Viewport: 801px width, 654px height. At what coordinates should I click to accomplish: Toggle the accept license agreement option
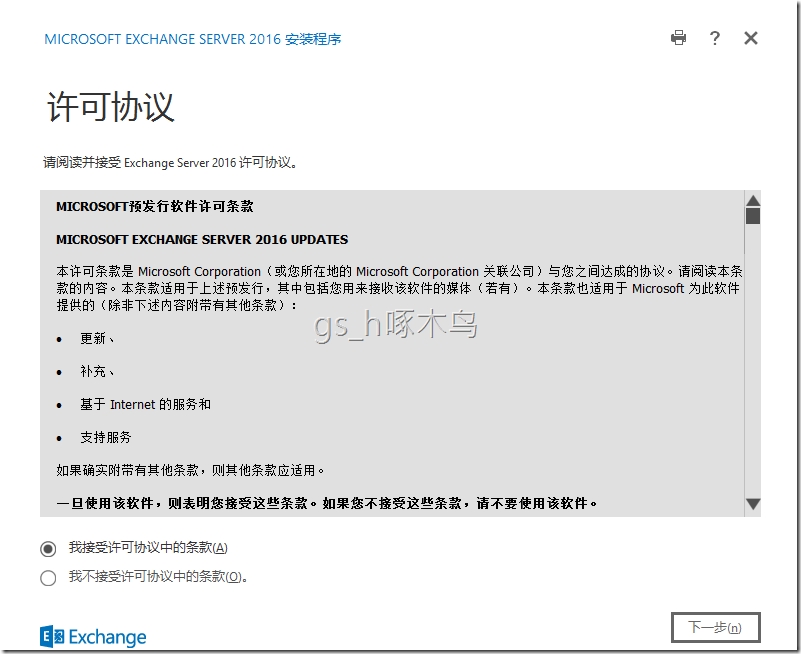tap(47, 548)
